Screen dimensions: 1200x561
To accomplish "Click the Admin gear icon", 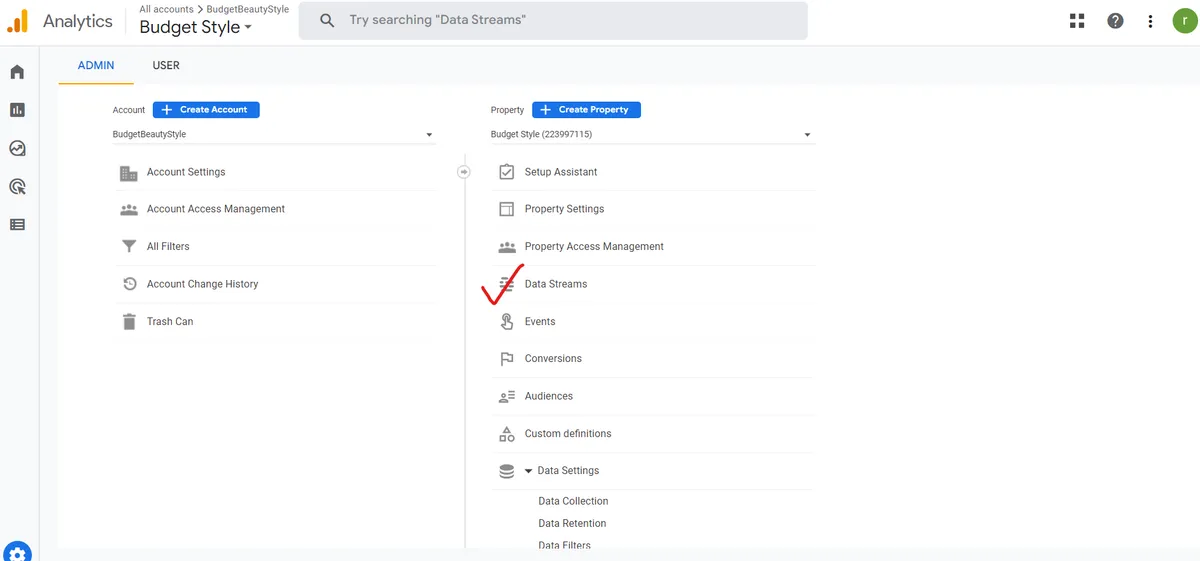I will [17, 553].
